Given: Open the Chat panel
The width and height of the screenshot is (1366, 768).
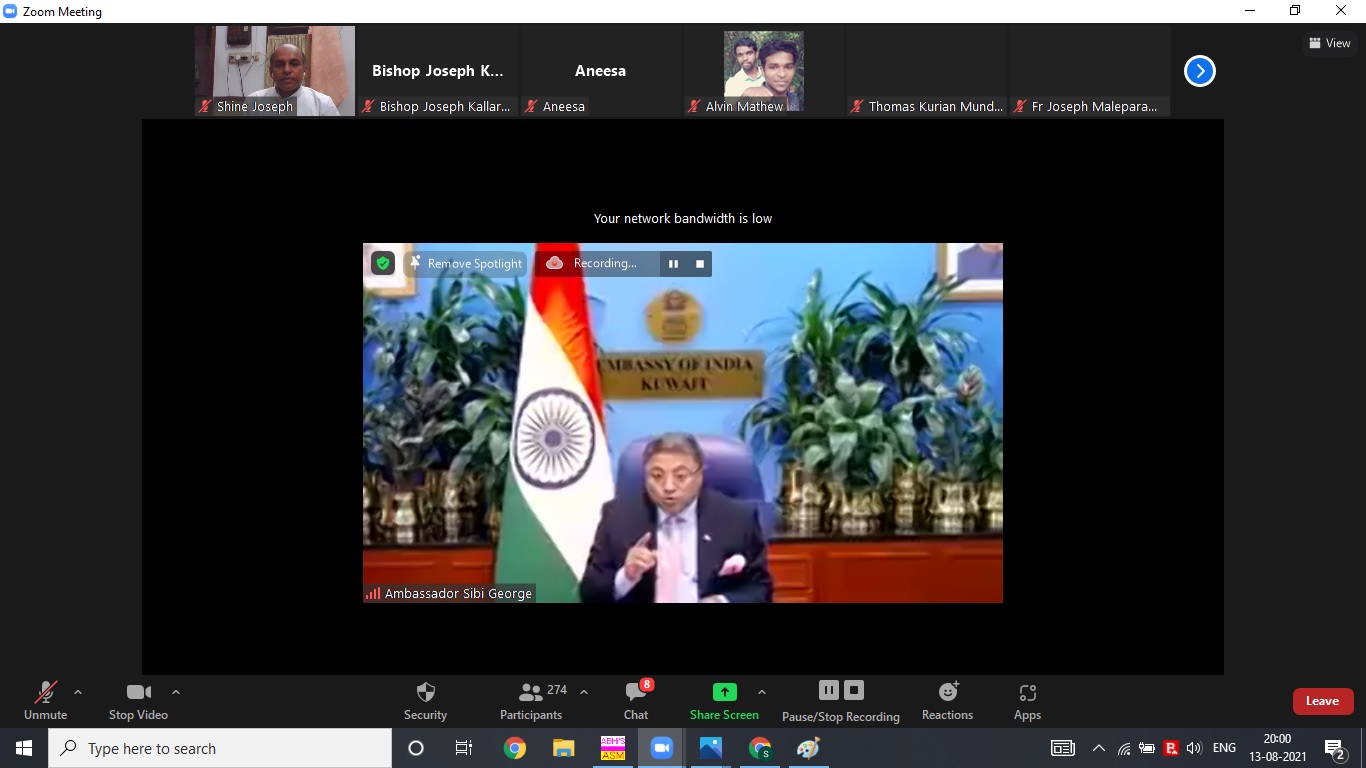Looking at the screenshot, I should tap(636, 700).
